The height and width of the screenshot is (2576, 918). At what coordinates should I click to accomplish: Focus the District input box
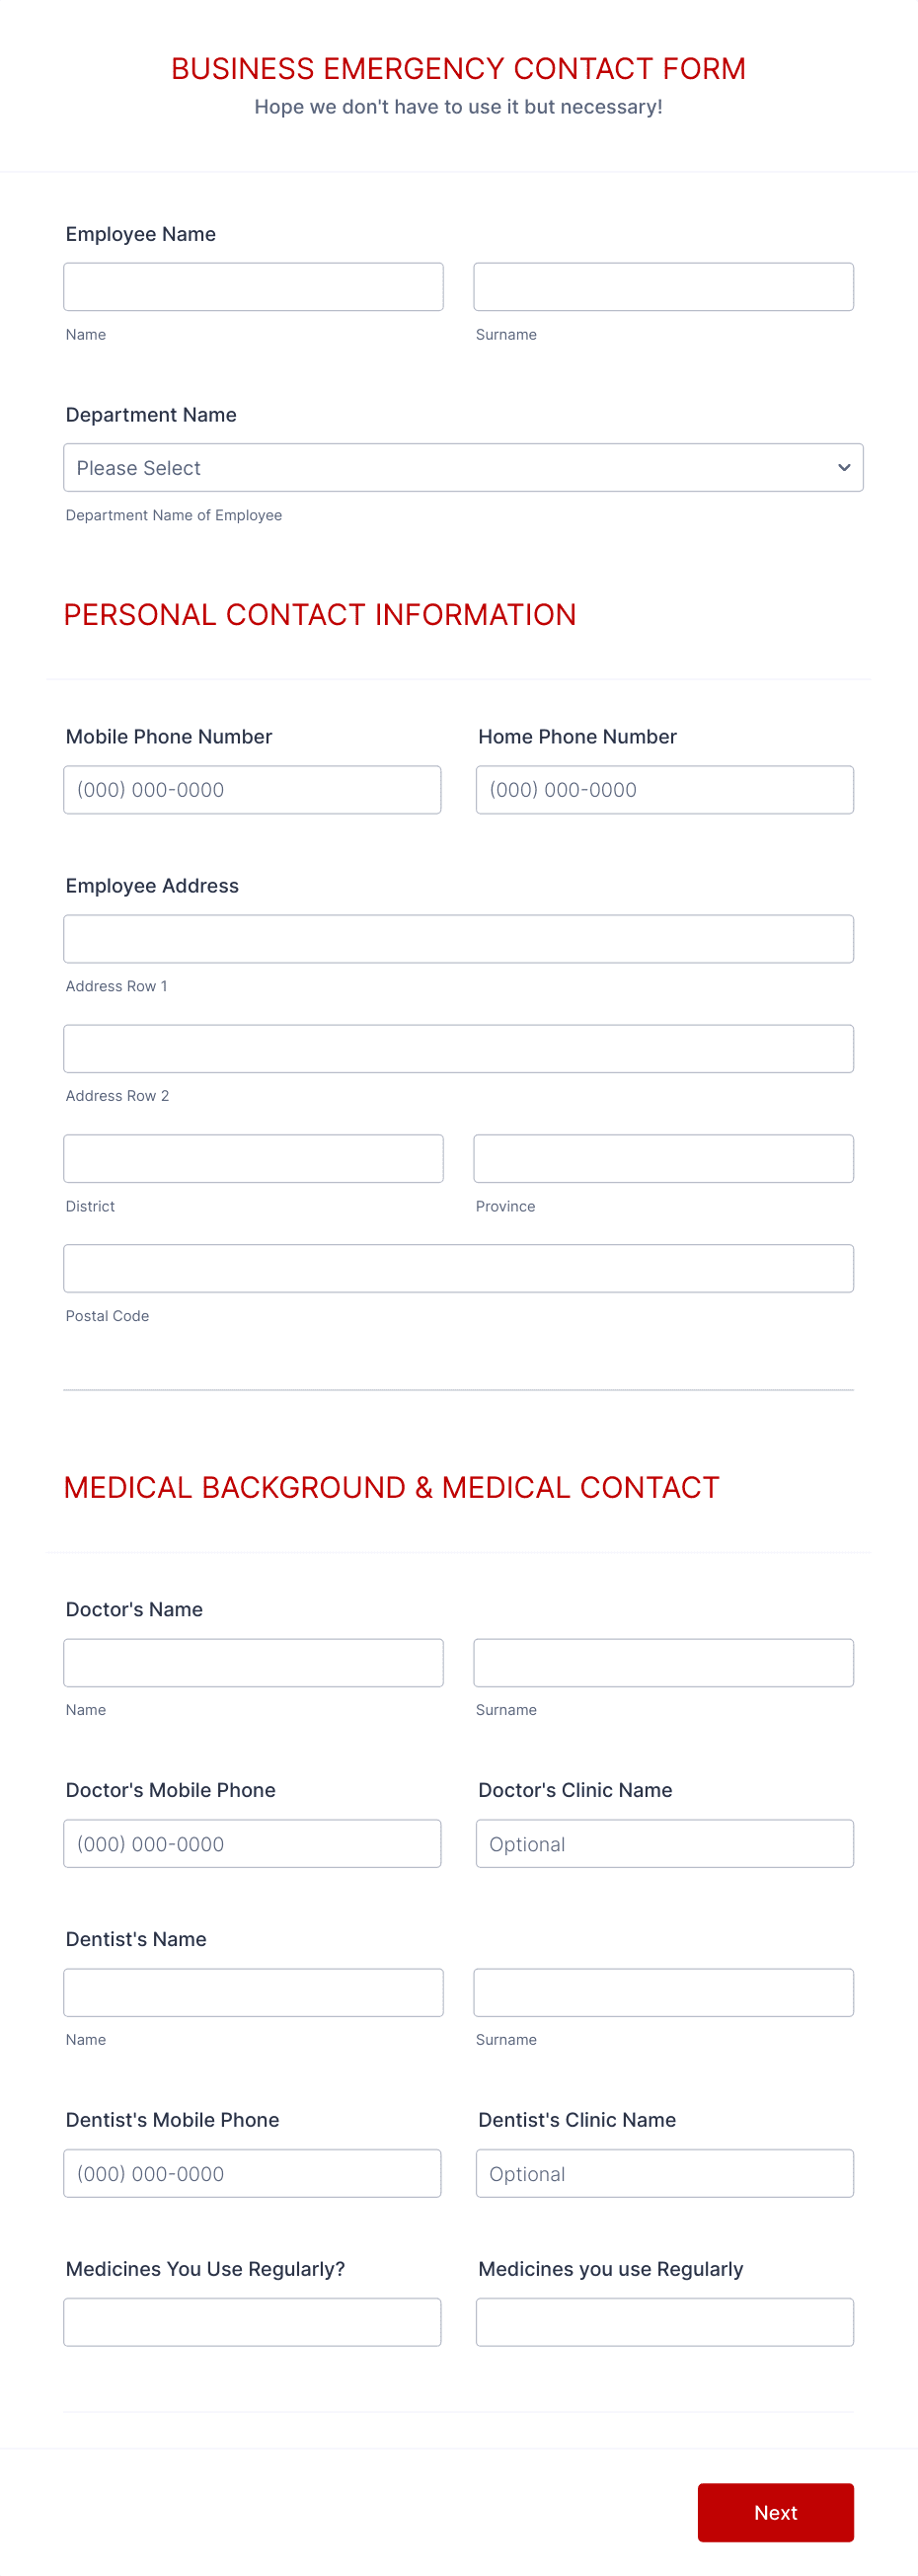[x=253, y=1158]
